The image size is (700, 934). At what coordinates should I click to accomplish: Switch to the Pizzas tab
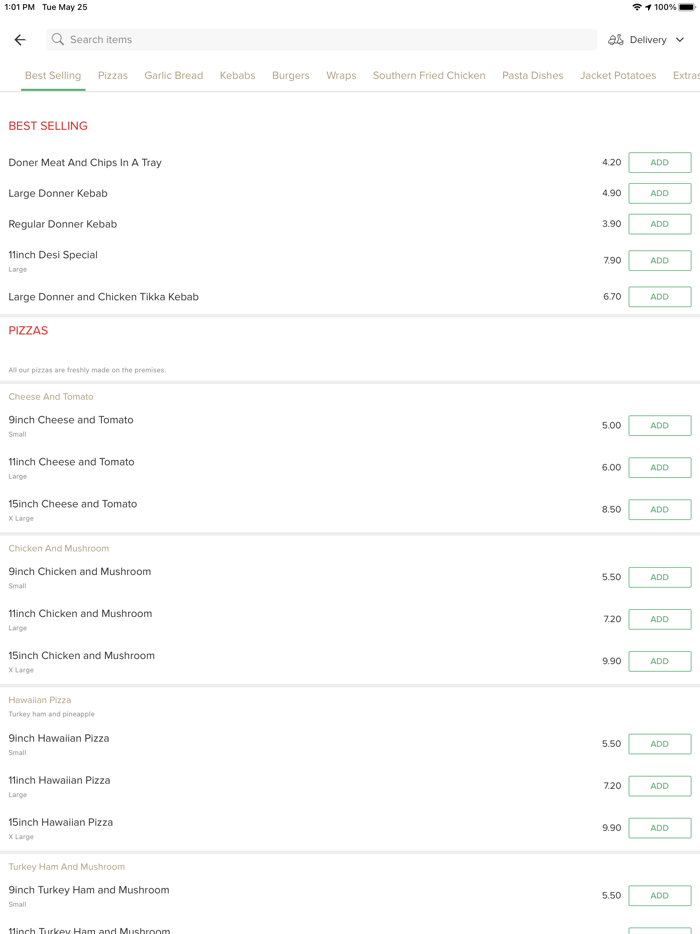tap(113, 75)
